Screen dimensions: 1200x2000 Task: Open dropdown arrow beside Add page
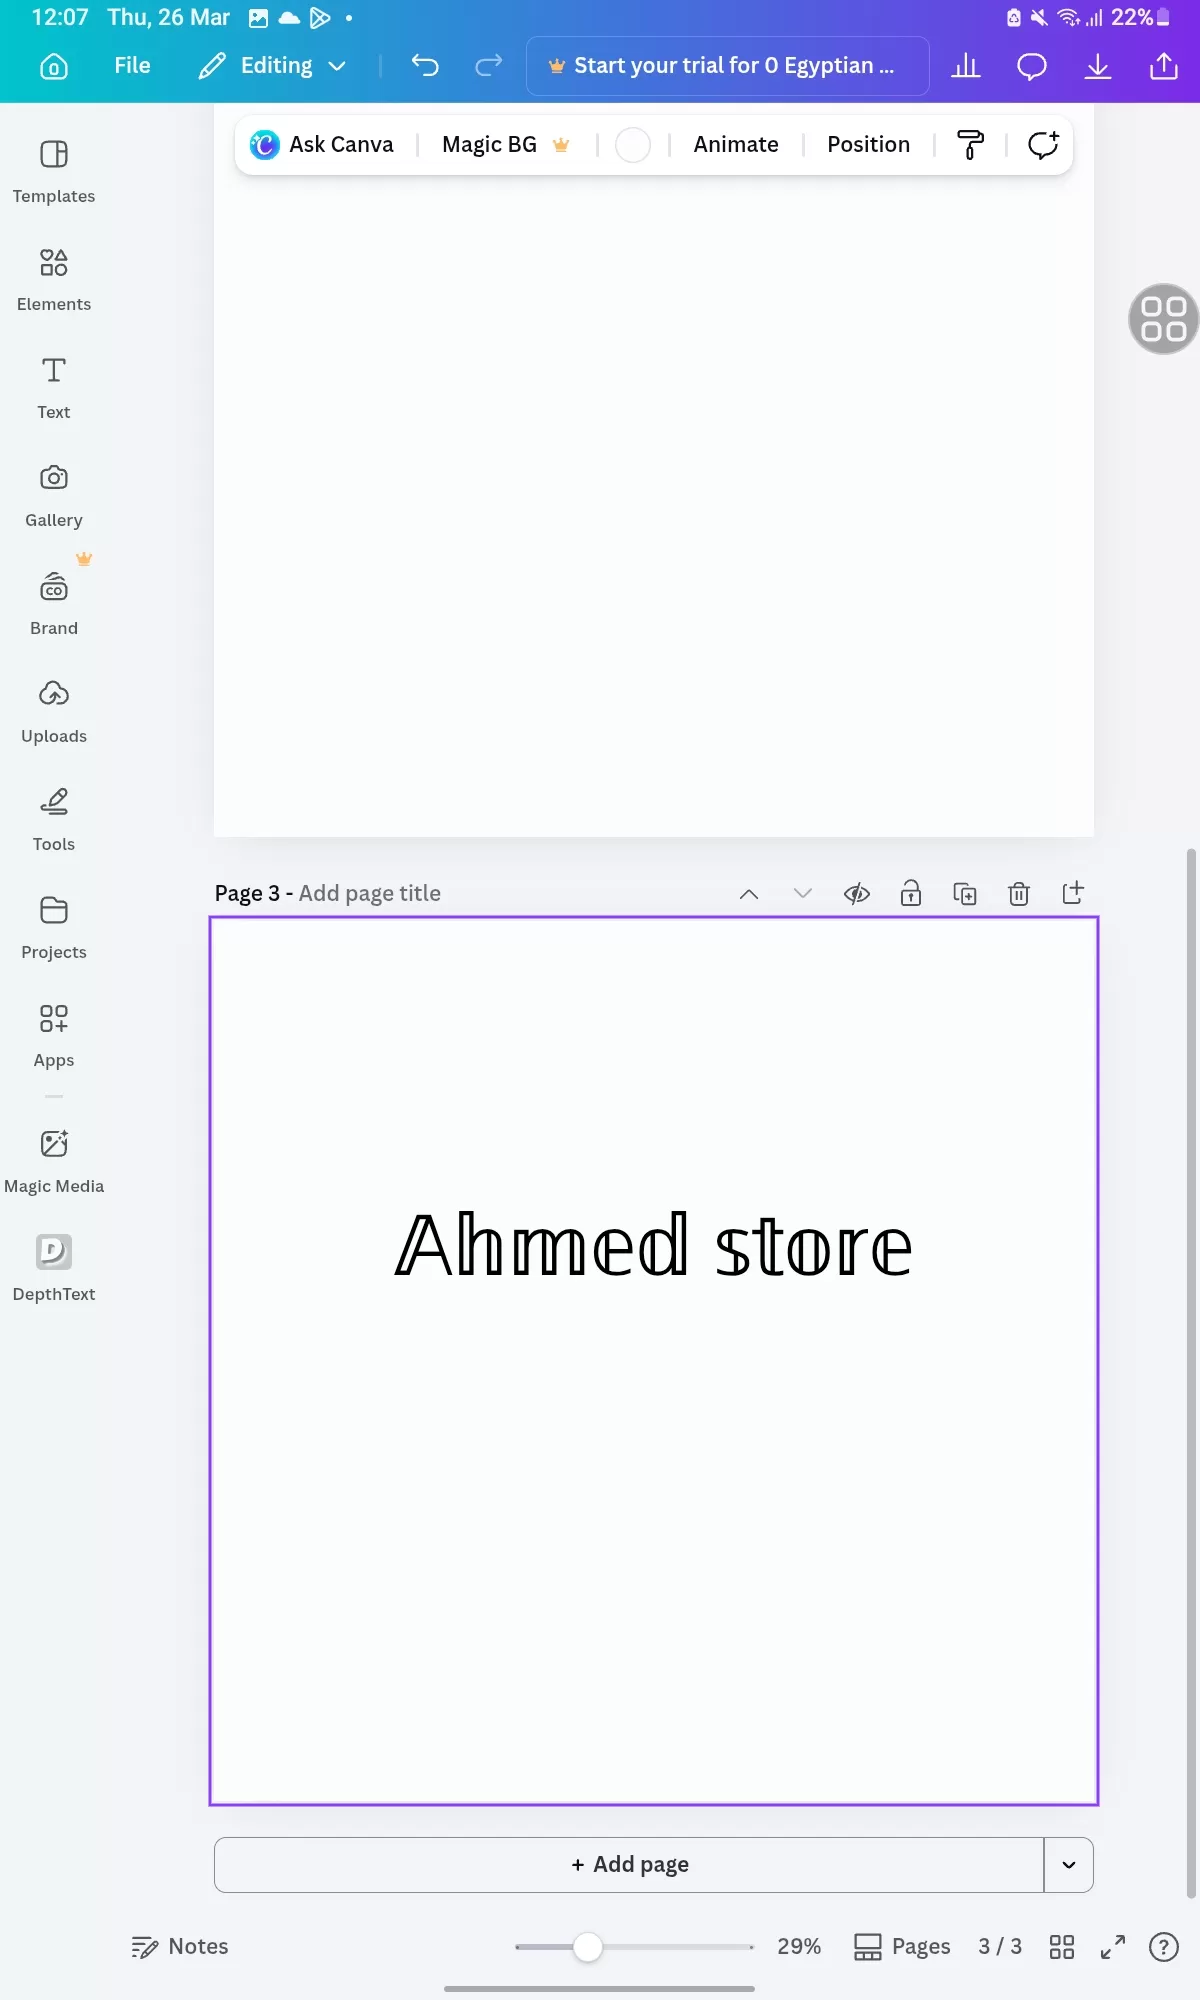tap(1068, 1864)
